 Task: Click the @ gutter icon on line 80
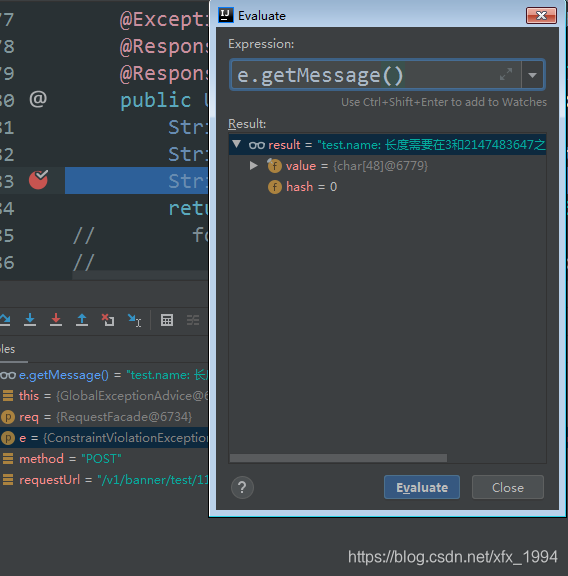click(38, 99)
